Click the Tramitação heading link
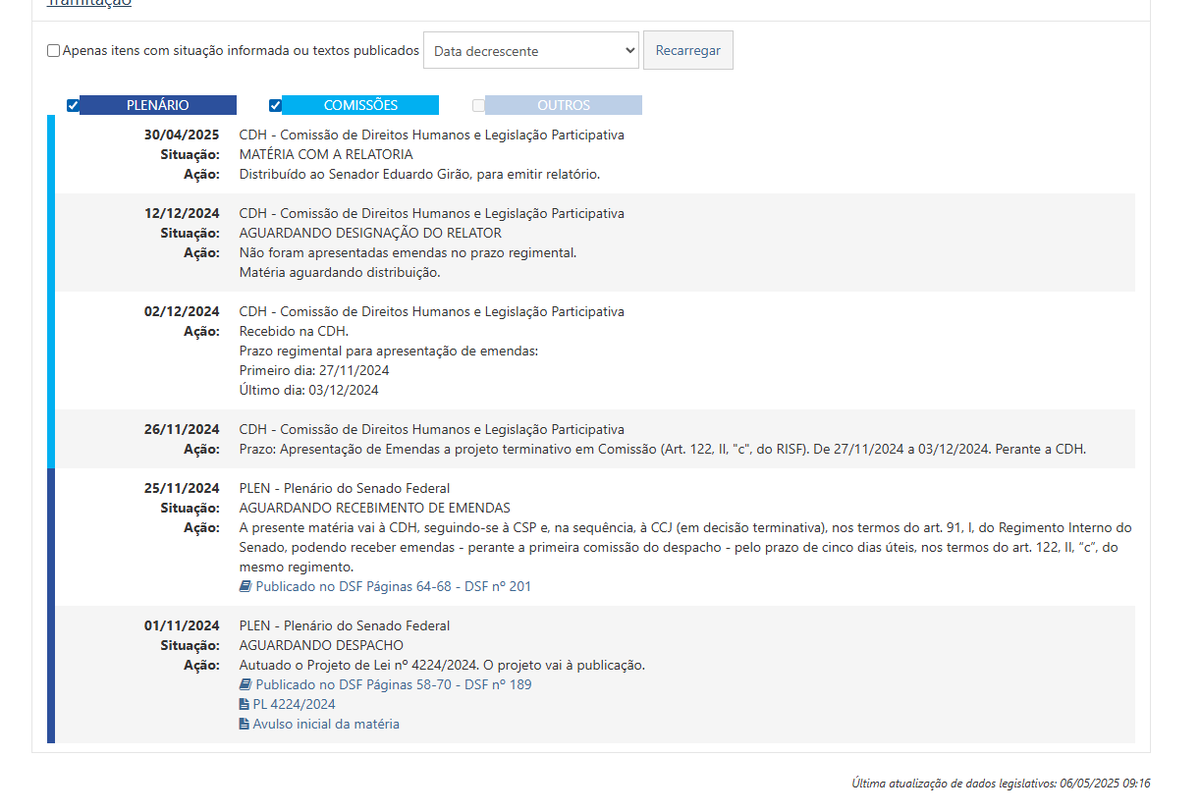 pyautogui.click(x=89, y=3)
